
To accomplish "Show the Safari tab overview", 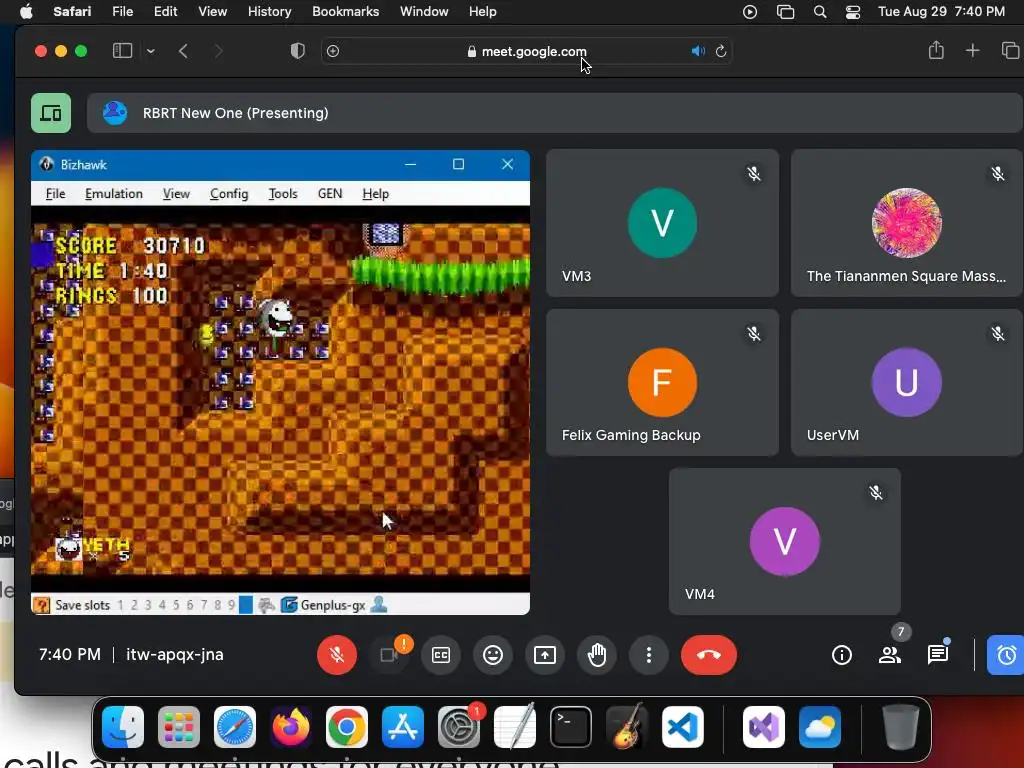I will pos(1010,50).
